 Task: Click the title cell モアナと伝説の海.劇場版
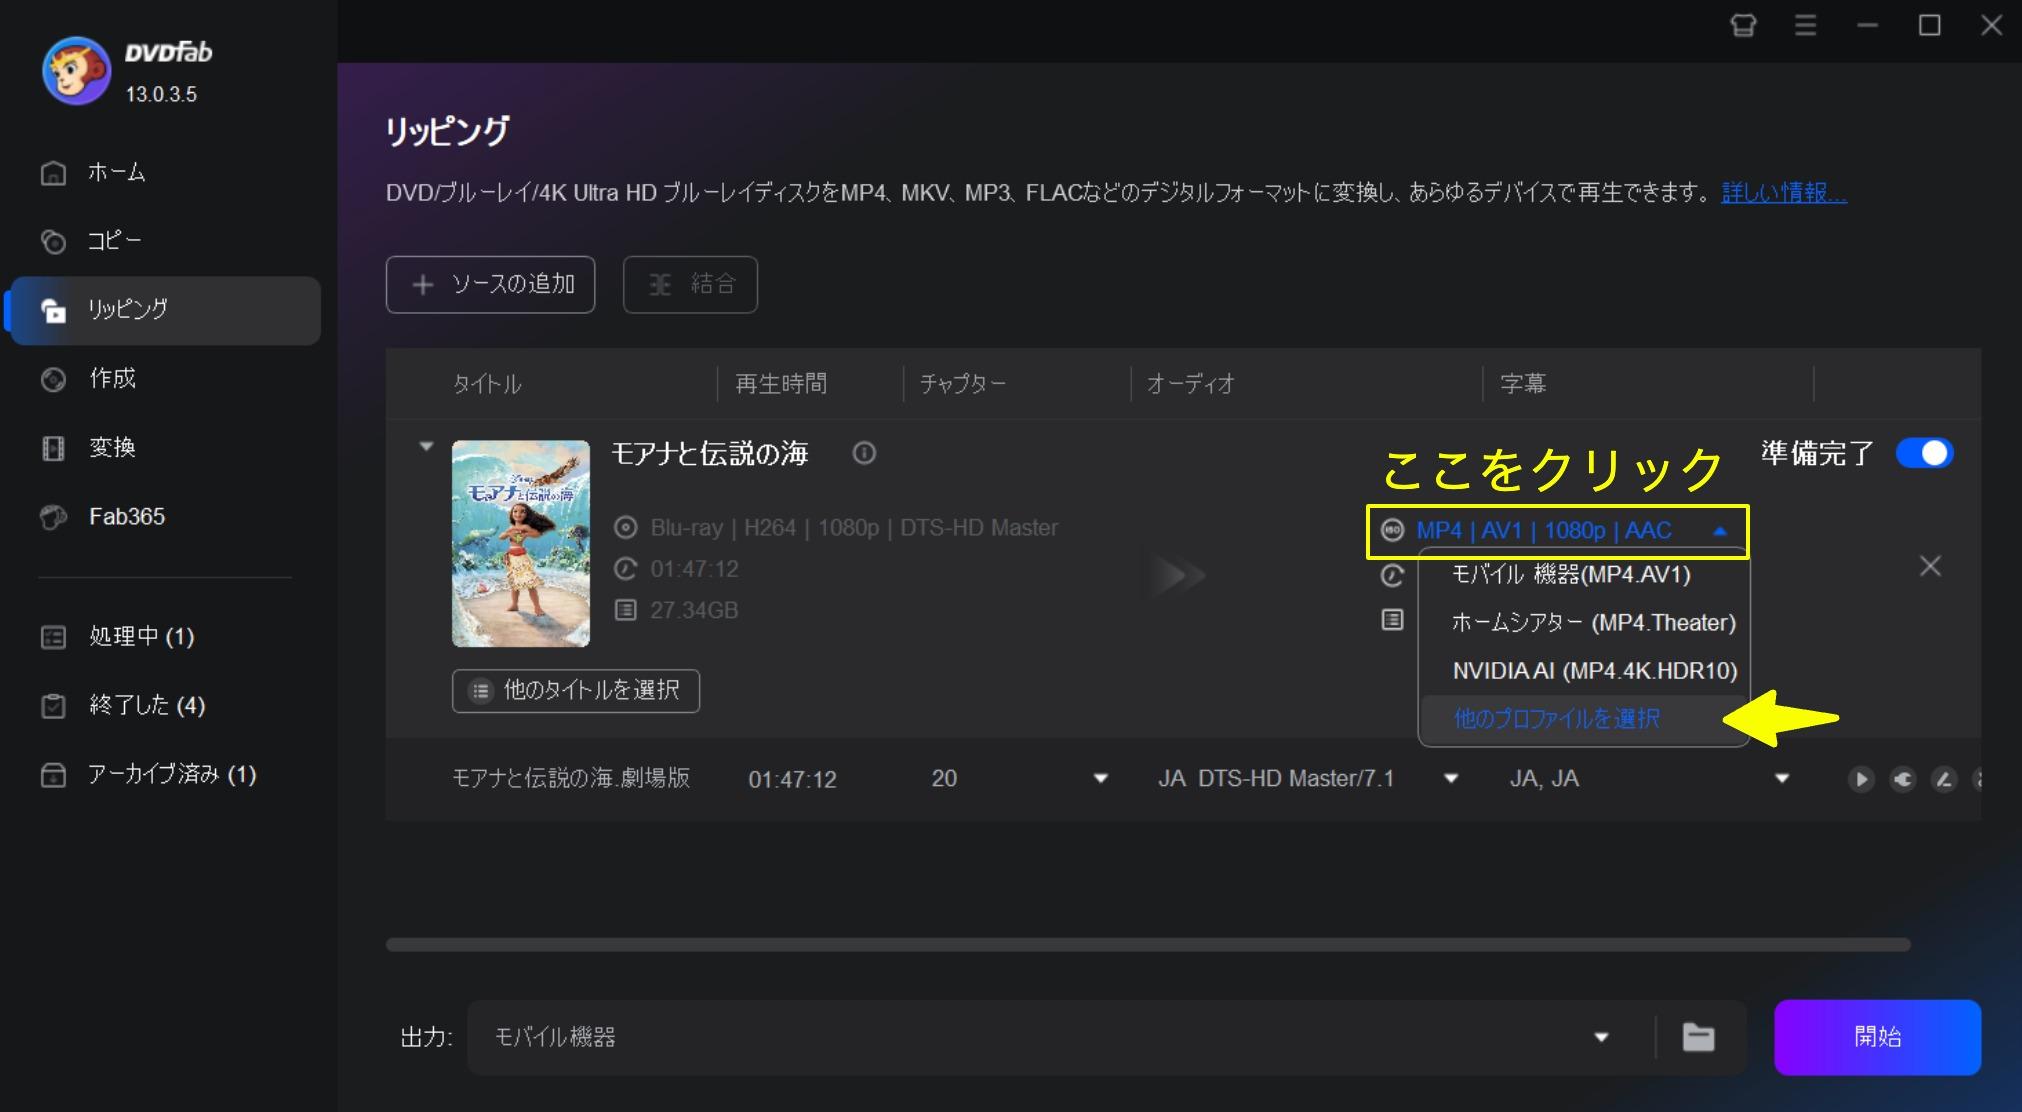[x=571, y=779]
